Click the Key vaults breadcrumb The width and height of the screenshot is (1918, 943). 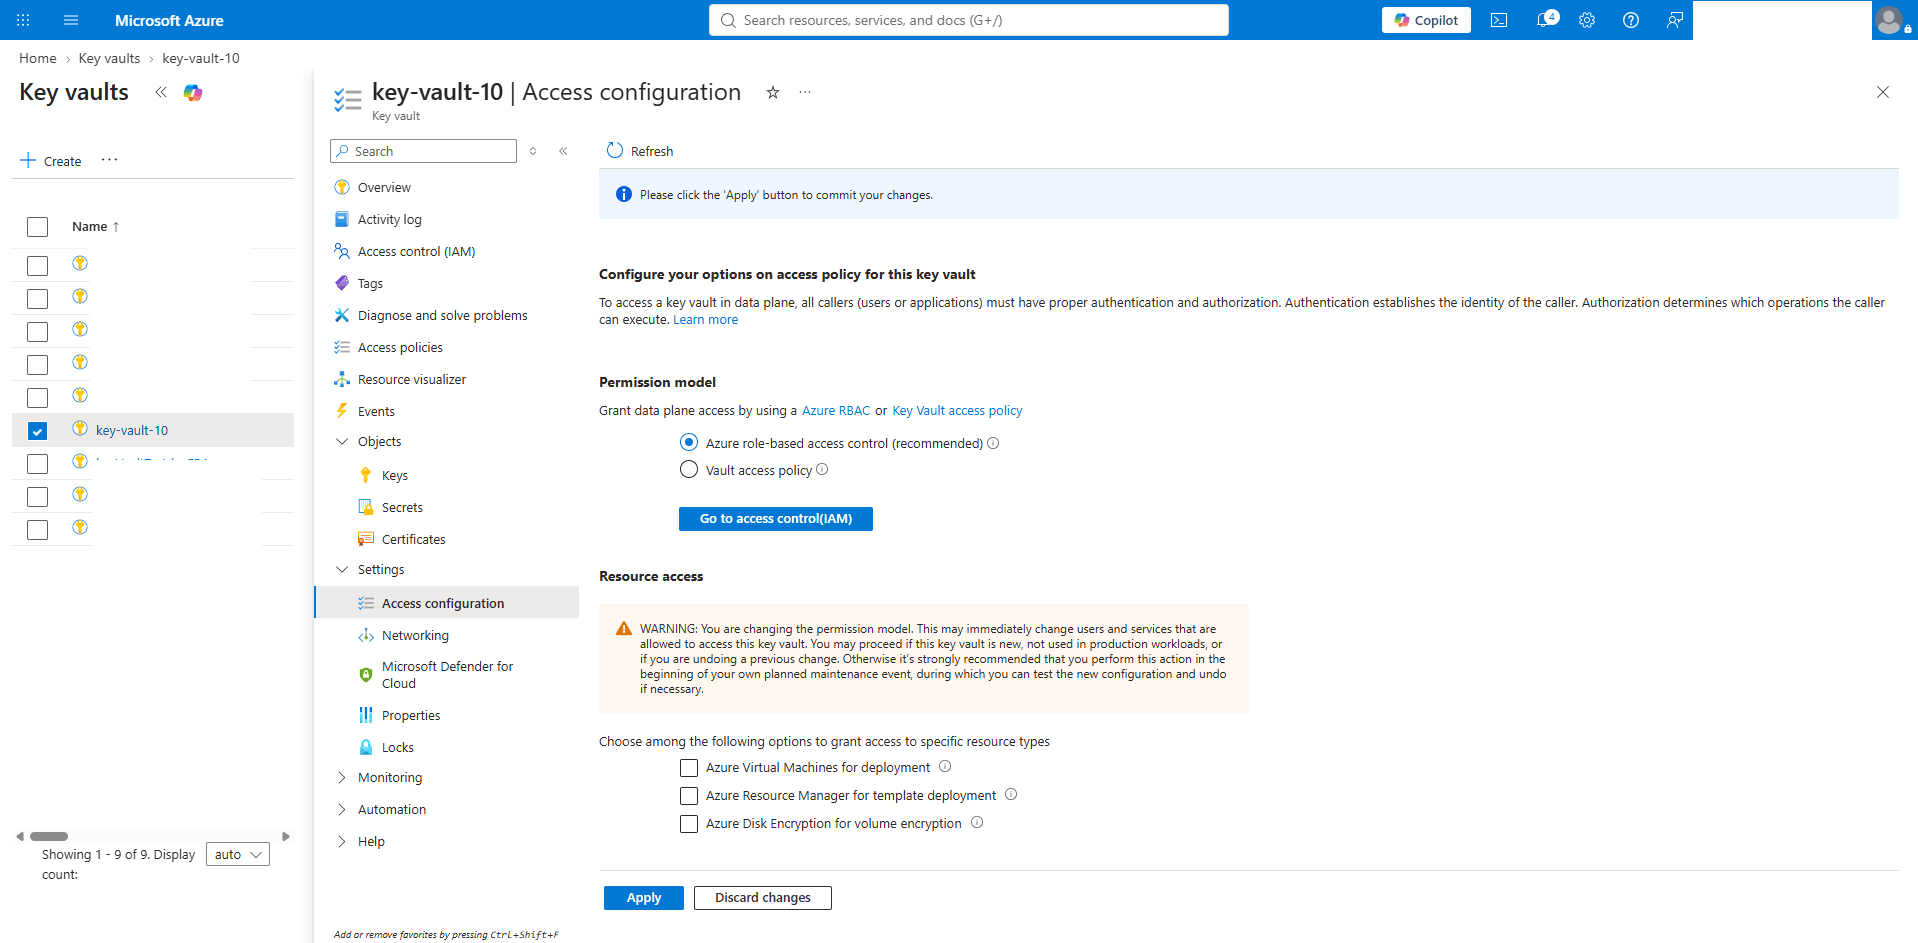[109, 58]
